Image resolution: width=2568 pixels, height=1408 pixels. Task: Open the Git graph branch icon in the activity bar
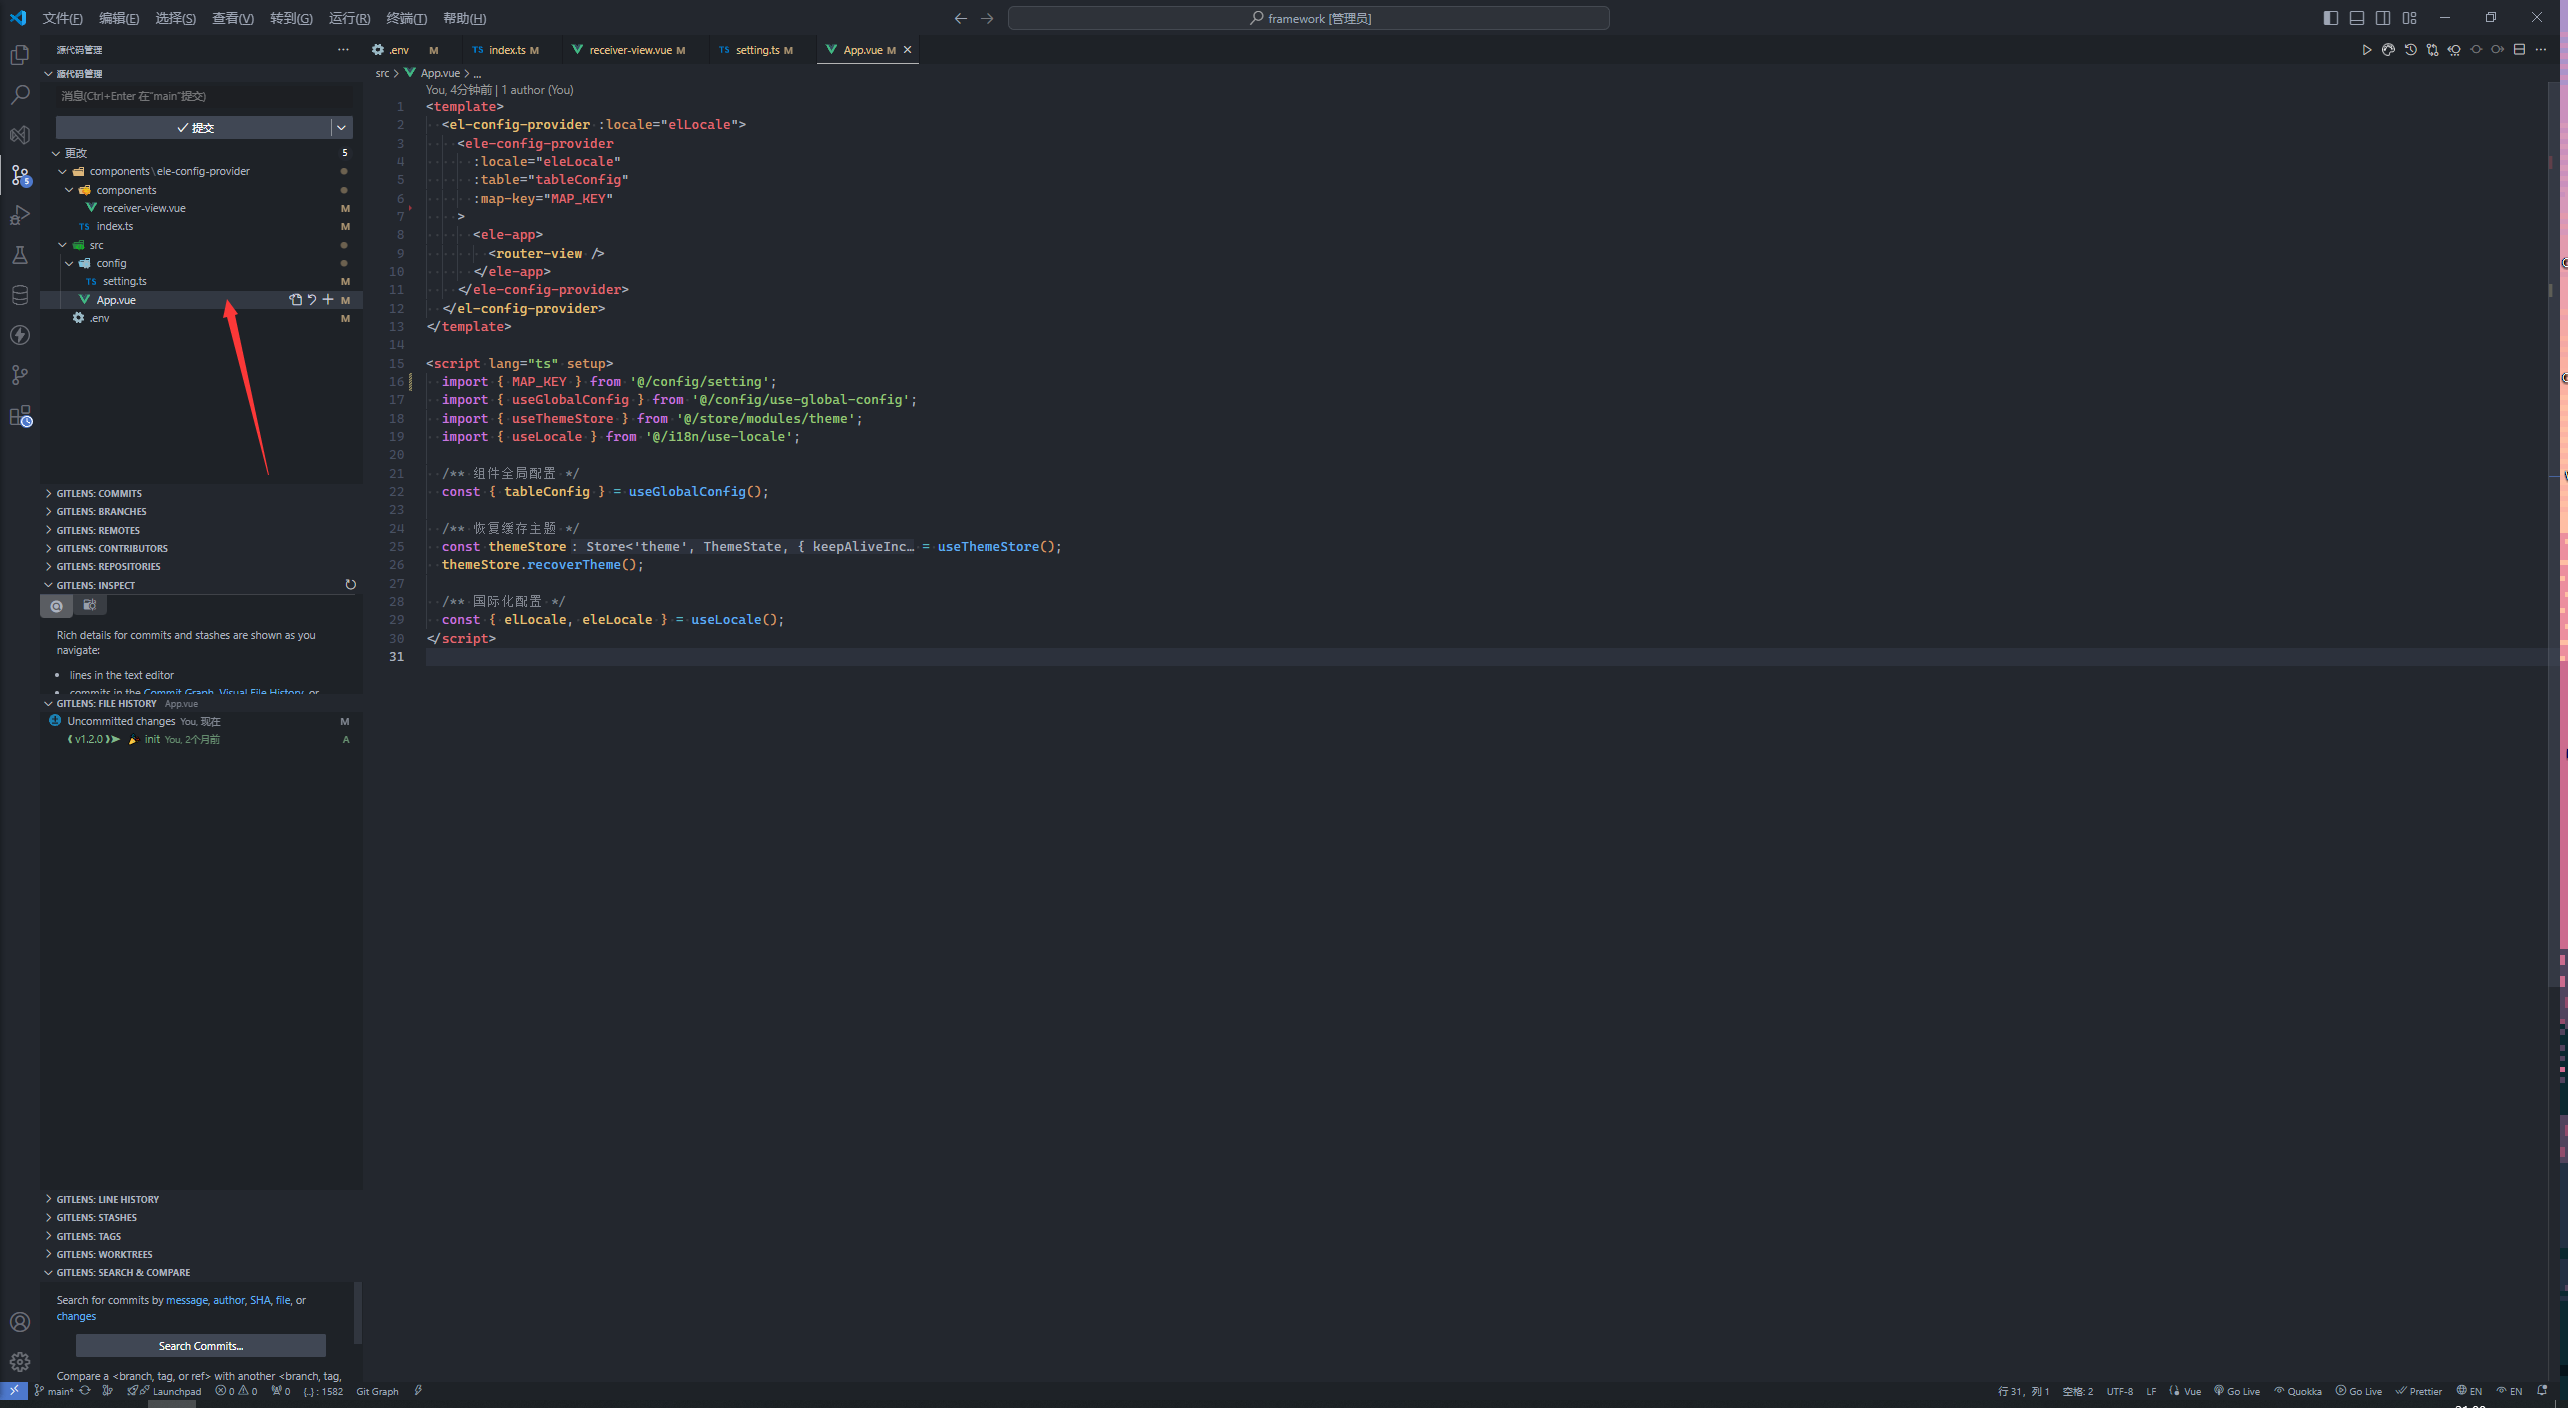19,375
